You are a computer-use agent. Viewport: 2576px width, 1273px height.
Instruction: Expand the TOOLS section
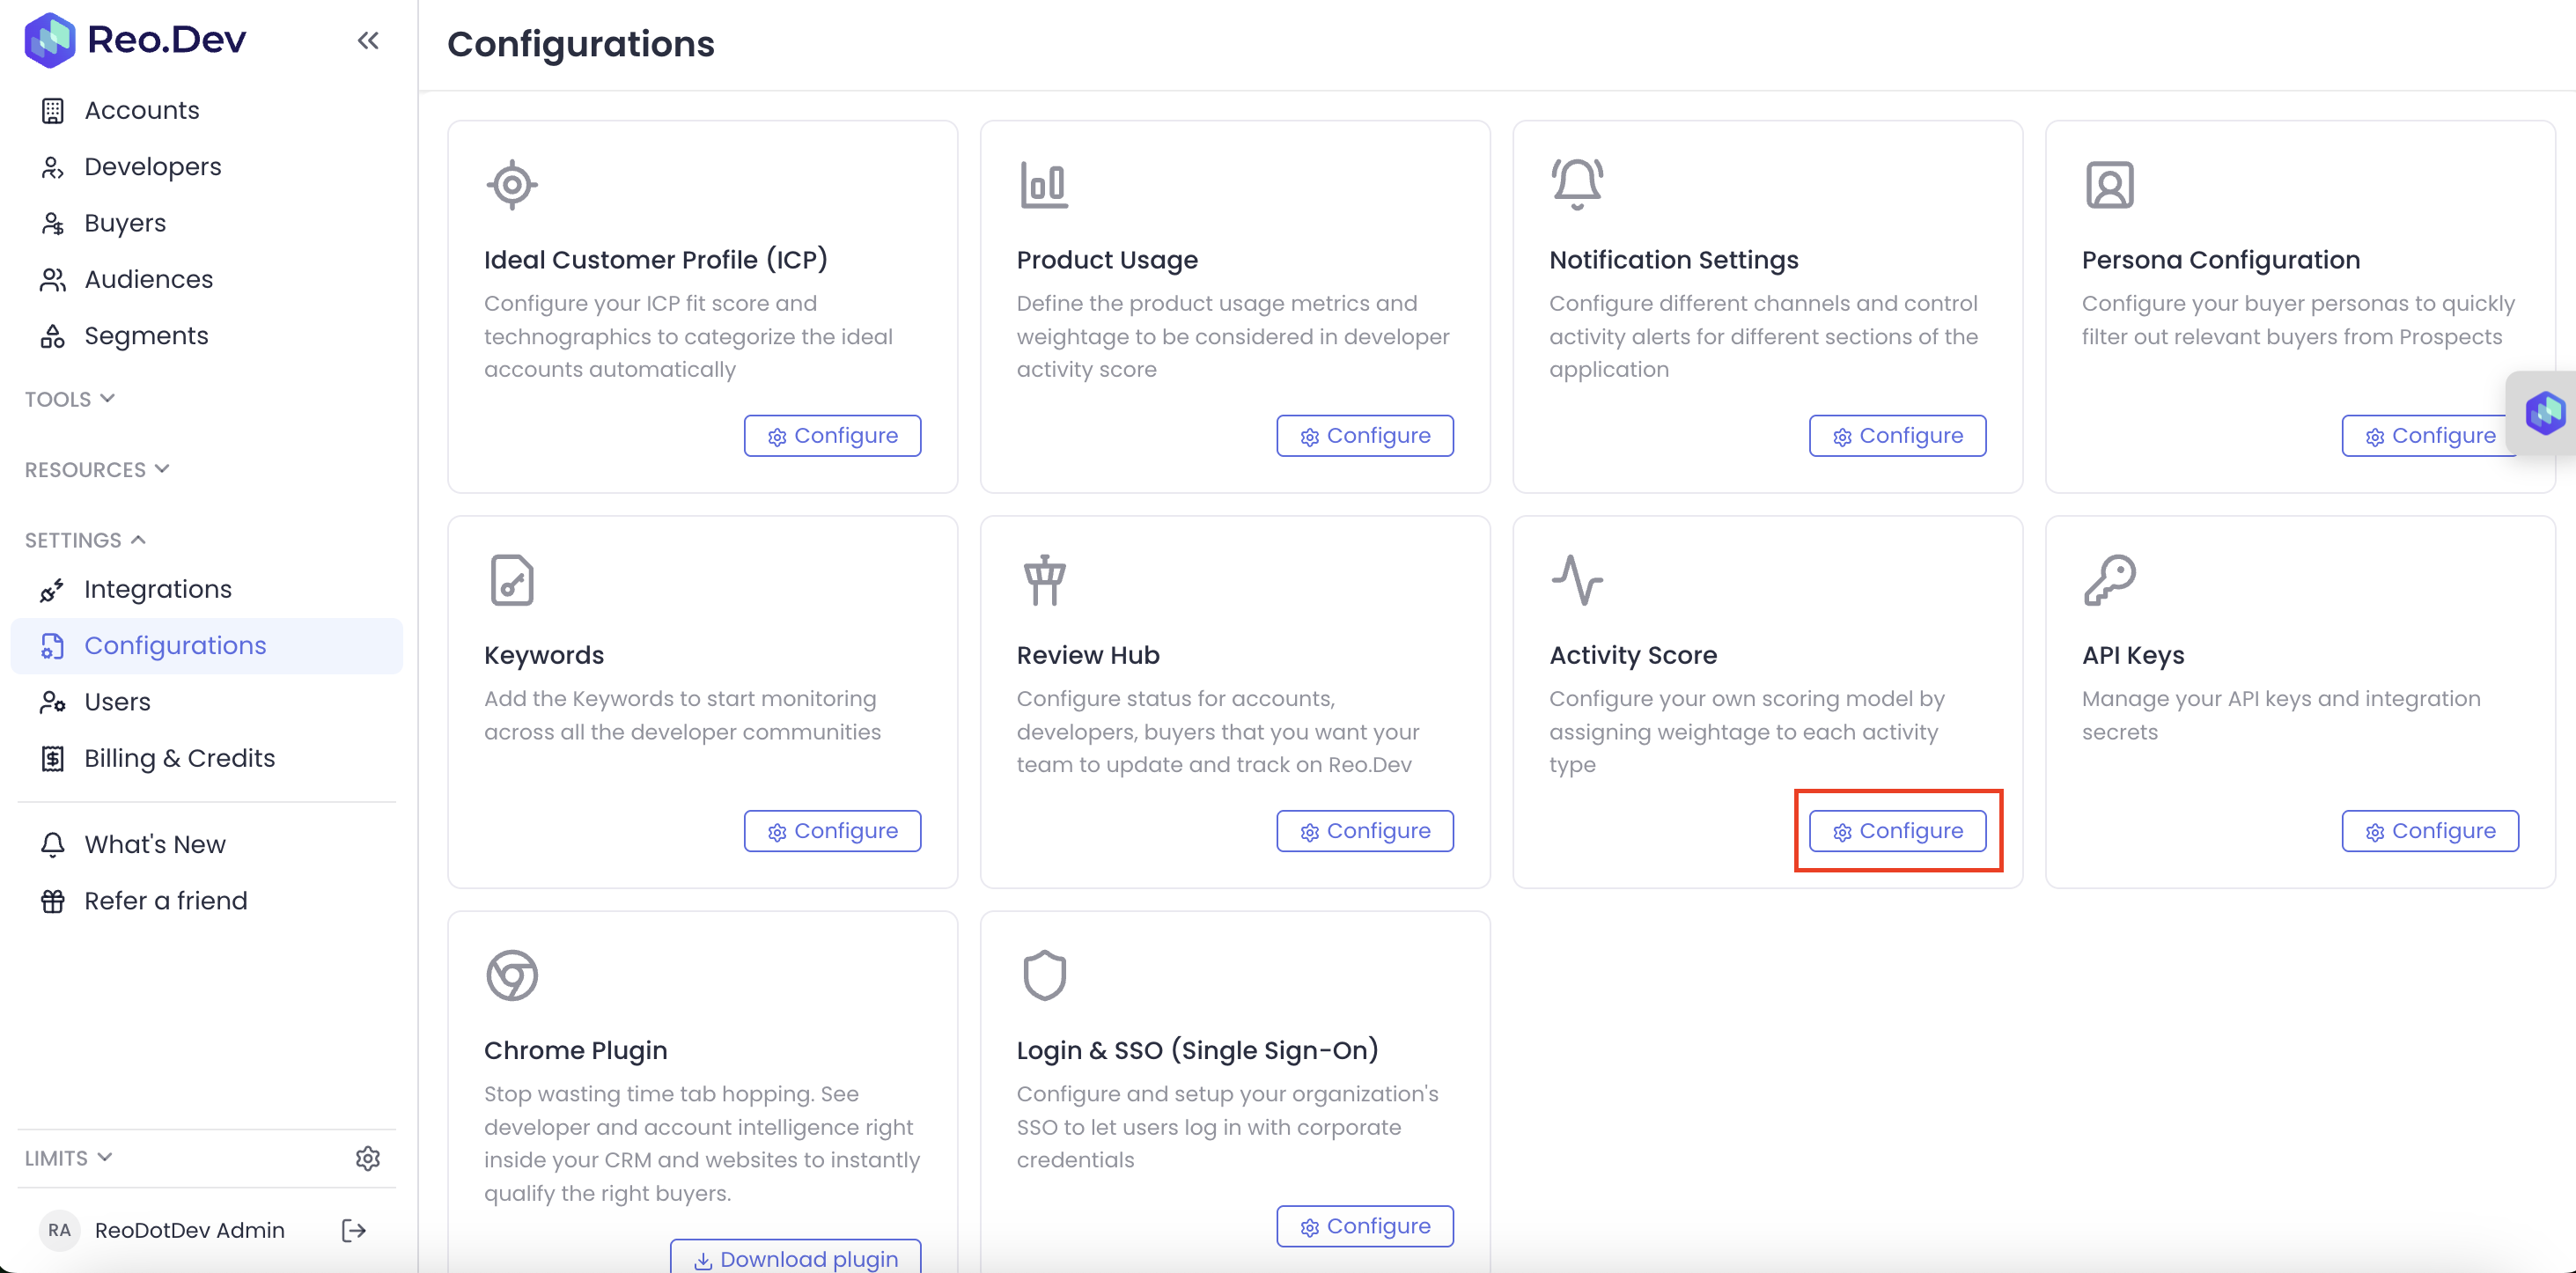pos(70,399)
